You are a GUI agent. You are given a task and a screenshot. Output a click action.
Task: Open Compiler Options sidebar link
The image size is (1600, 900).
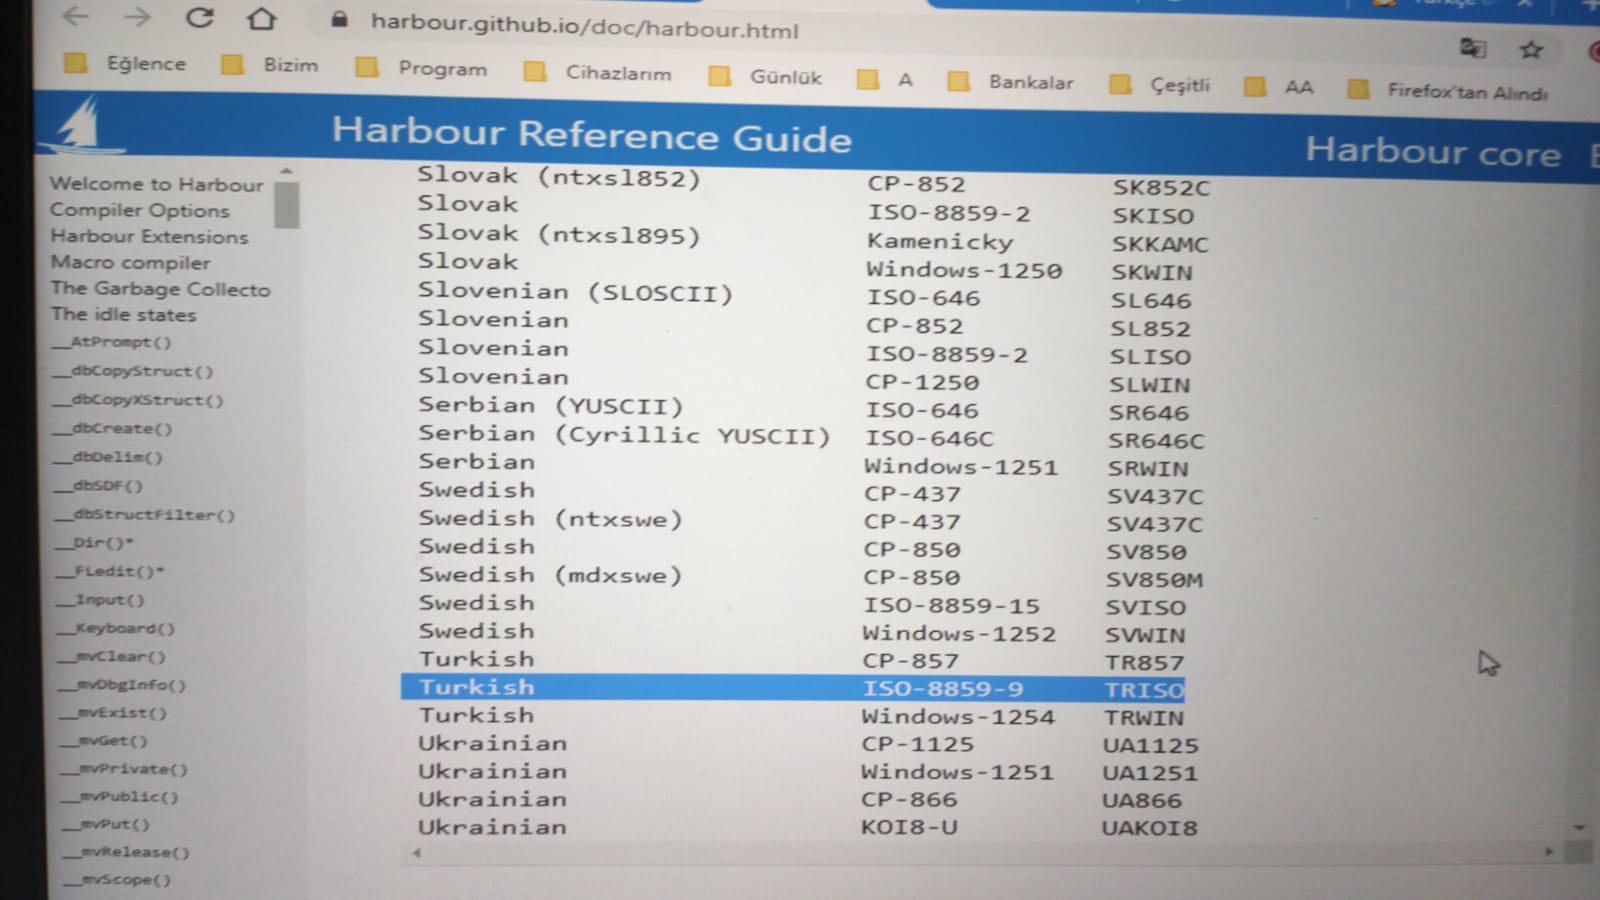tap(139, 210)
